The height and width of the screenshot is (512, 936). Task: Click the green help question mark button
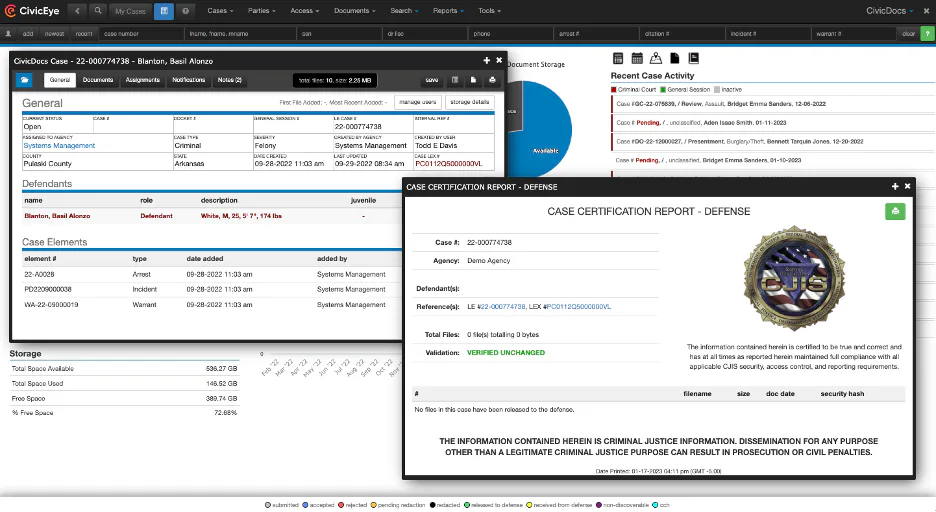coord(927,34)
